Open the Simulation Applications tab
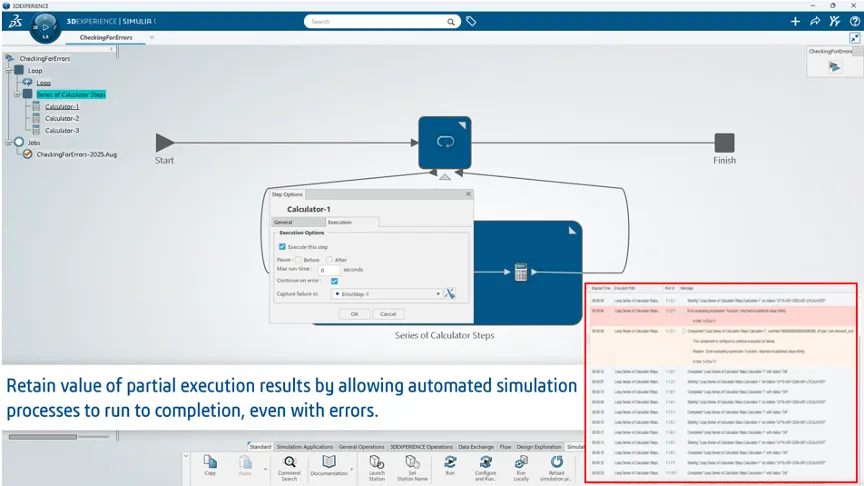Image resolution: width=864 pixels, height=486 pixels. tap(305, 446)
